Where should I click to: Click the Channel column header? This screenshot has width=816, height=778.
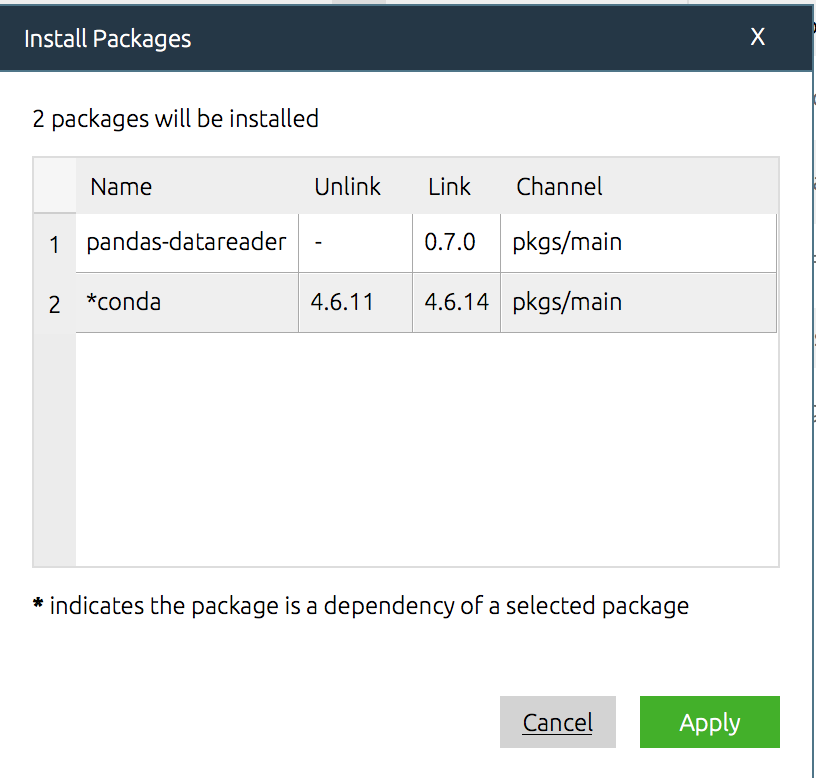(x=559, y=186)
